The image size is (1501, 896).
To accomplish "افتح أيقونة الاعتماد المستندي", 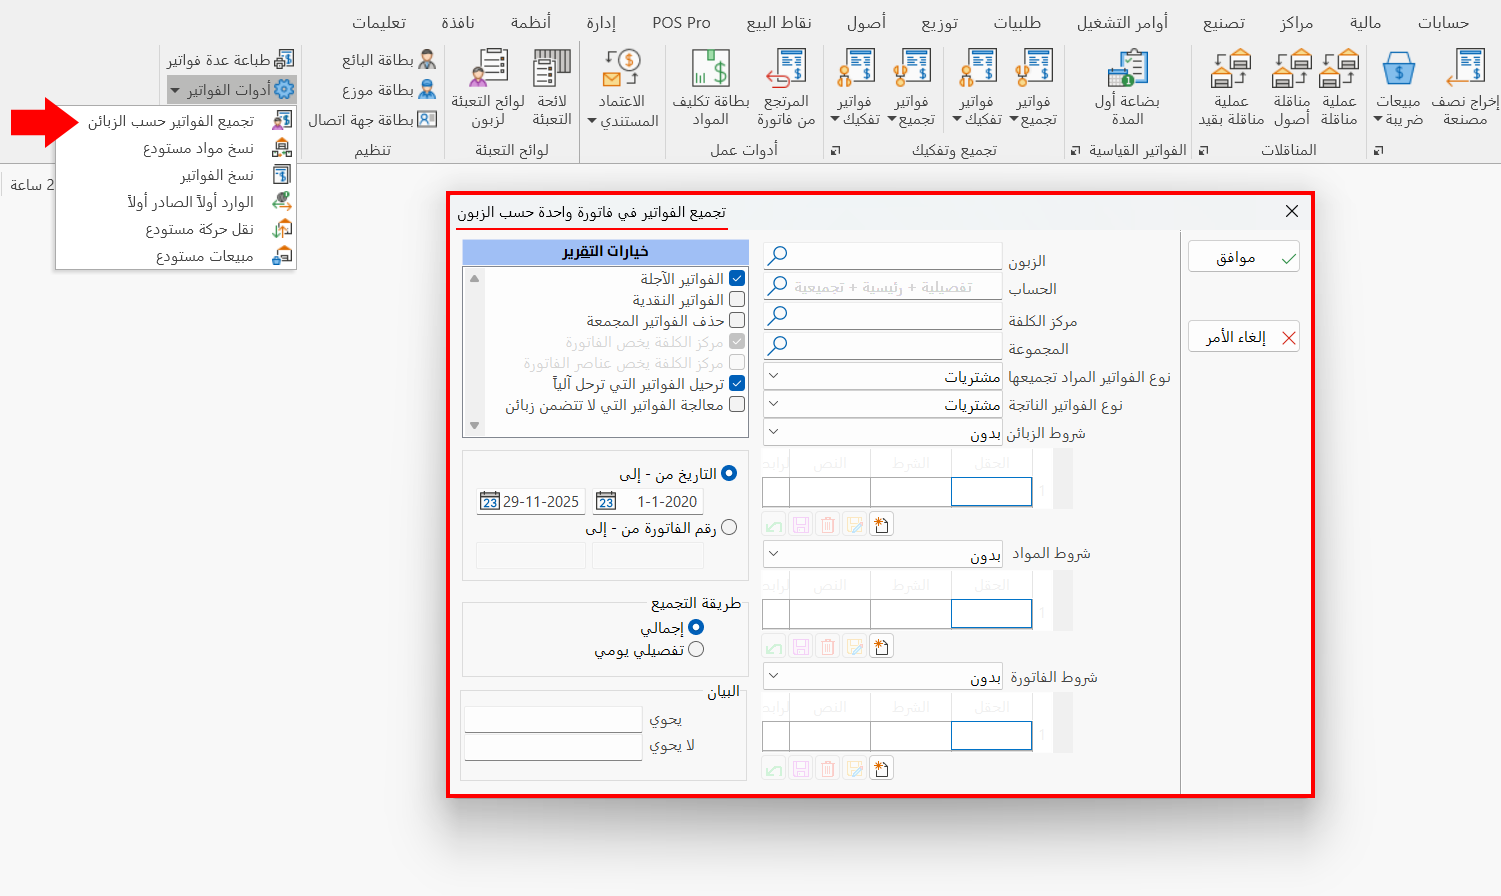I will click(x=620, y=85).
